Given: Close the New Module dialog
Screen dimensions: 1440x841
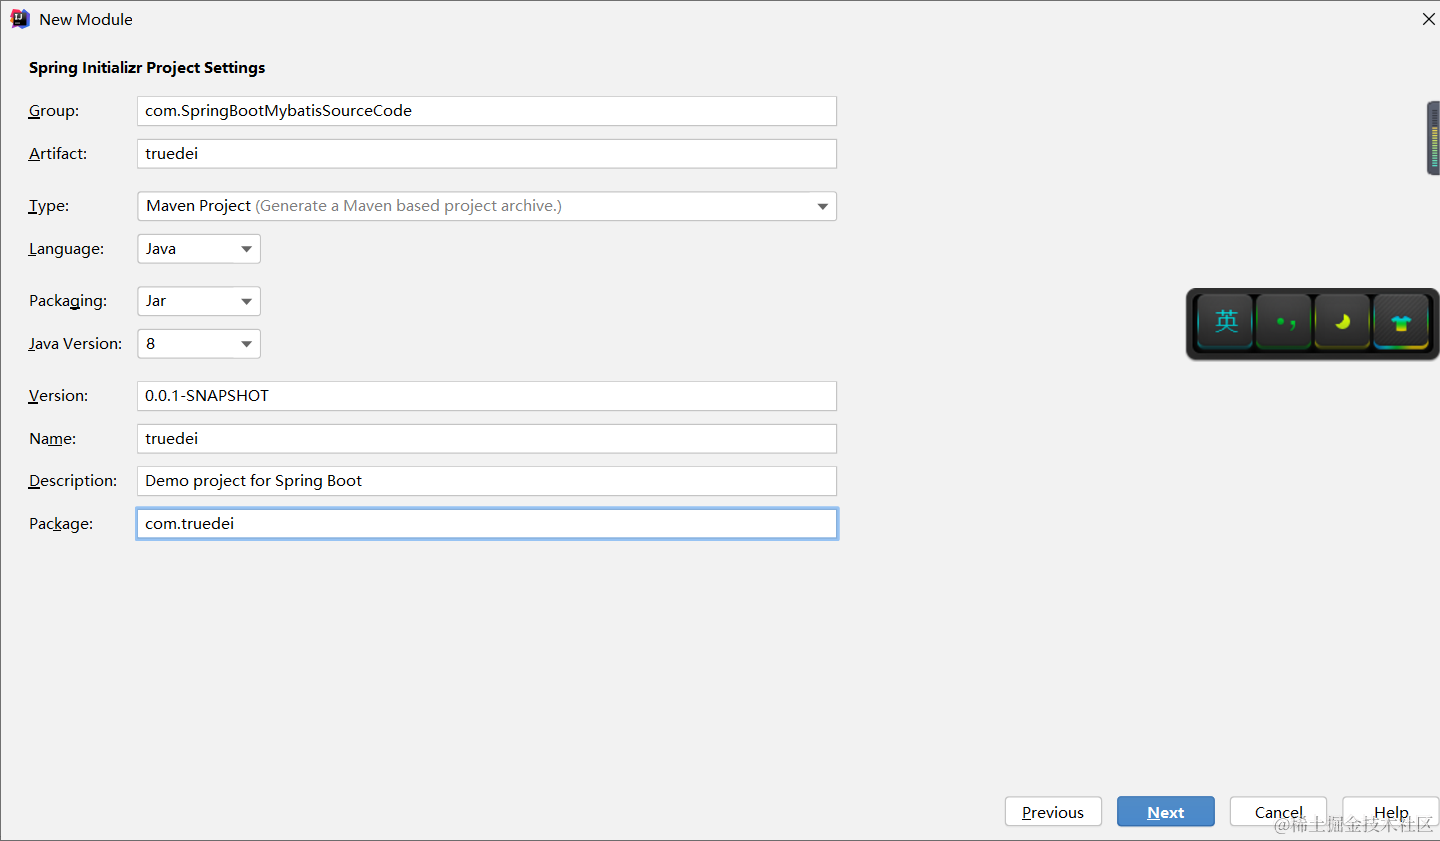Looking at the screenshot, I should [1428, 19].
